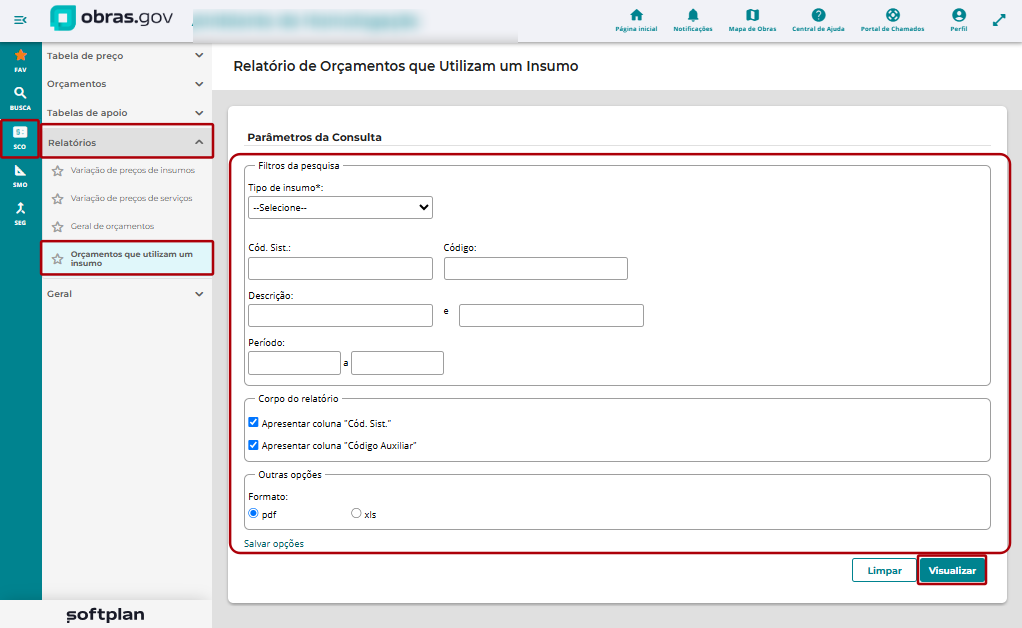This screenshot has height=628, width=1022.
Task: Select the SEG module icon
Action: [x=20, y=214]
